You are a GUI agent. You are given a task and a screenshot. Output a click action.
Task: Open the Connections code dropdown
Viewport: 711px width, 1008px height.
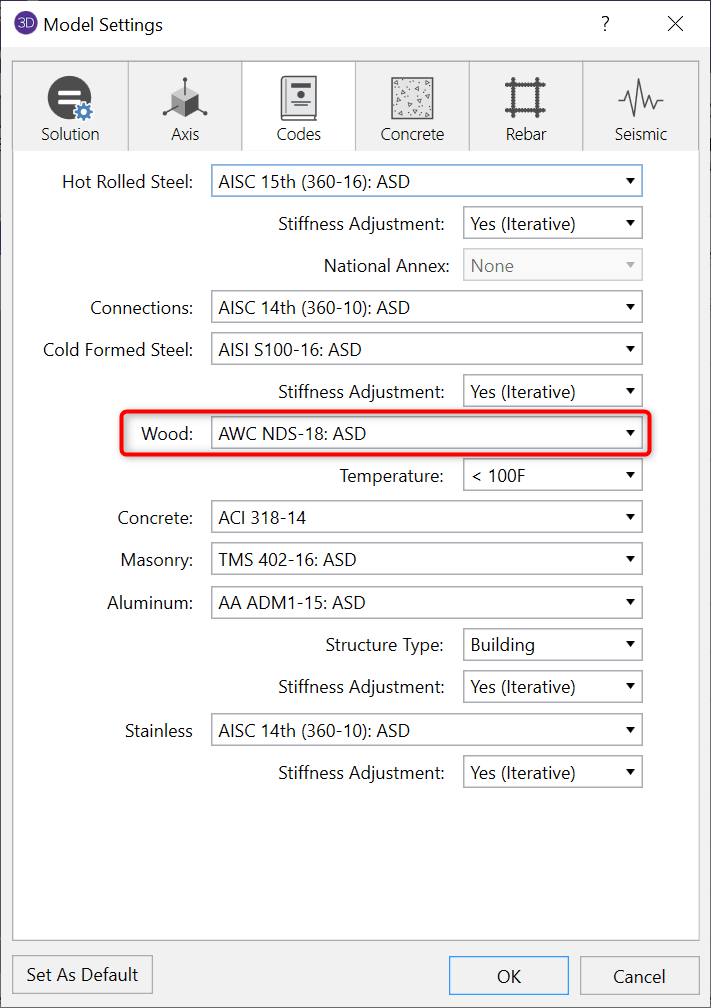(426, 308)
